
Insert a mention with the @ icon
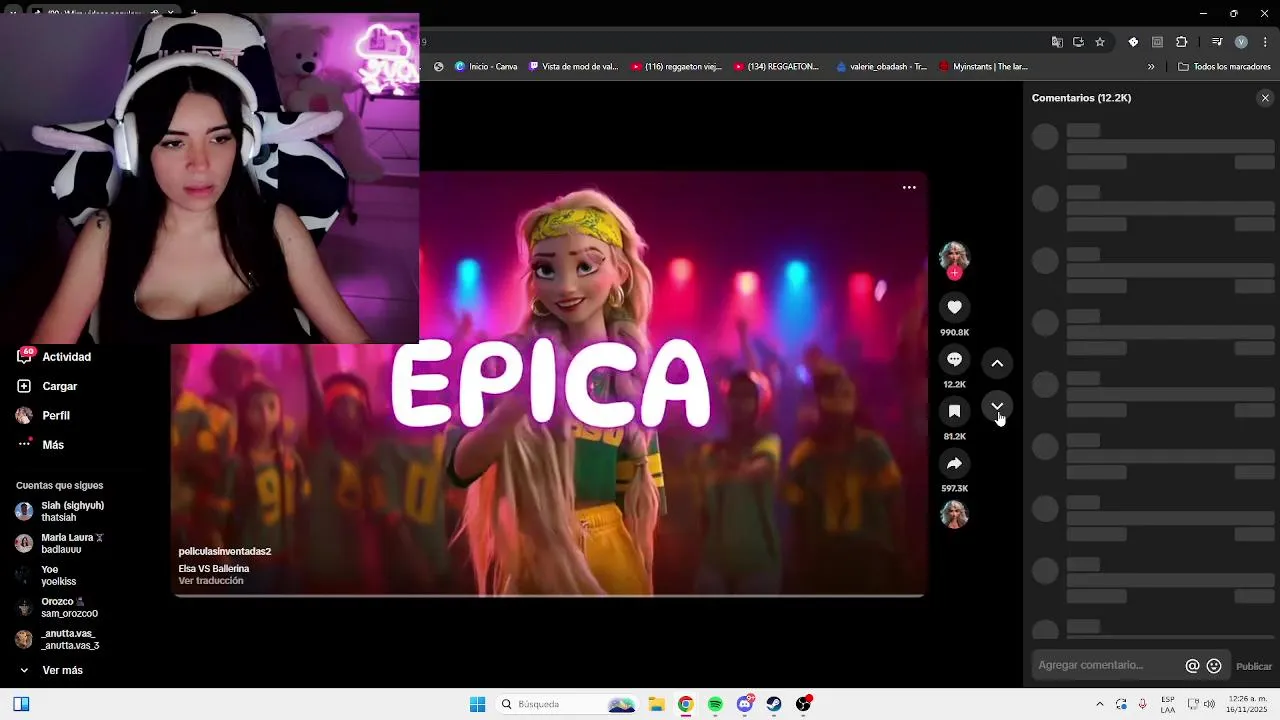1192,666
